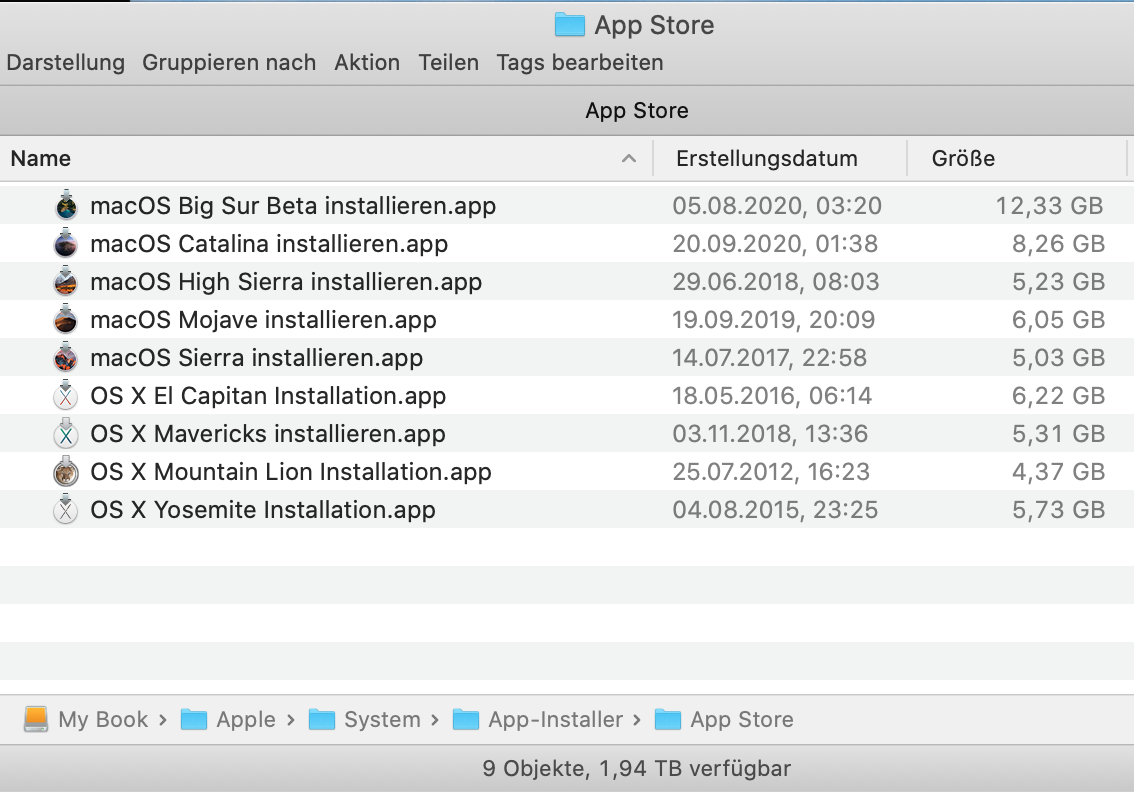Select the OS X El Capitan installer icon
The height and width of the screenshot is (792, 1134).
tap(66, 396)
